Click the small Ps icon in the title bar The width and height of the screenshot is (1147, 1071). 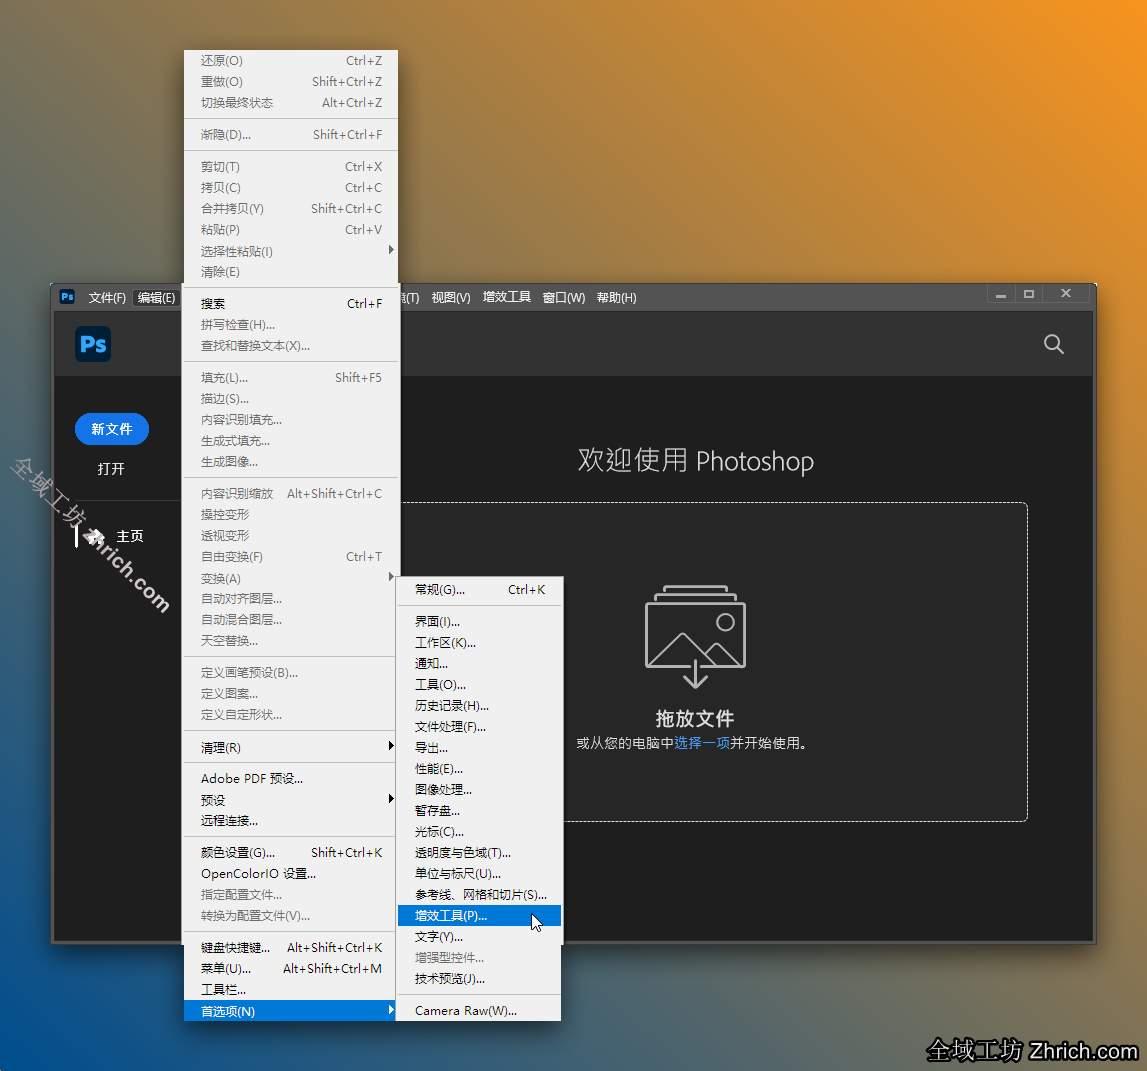[67, 297]
